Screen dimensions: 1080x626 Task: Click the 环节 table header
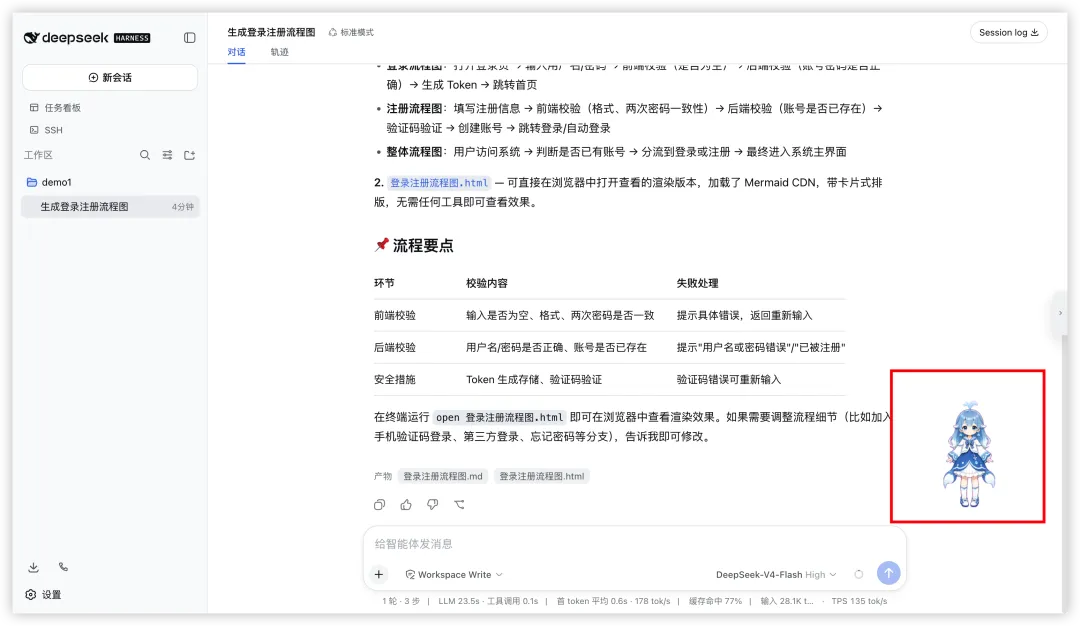click(x=384, y=284)
